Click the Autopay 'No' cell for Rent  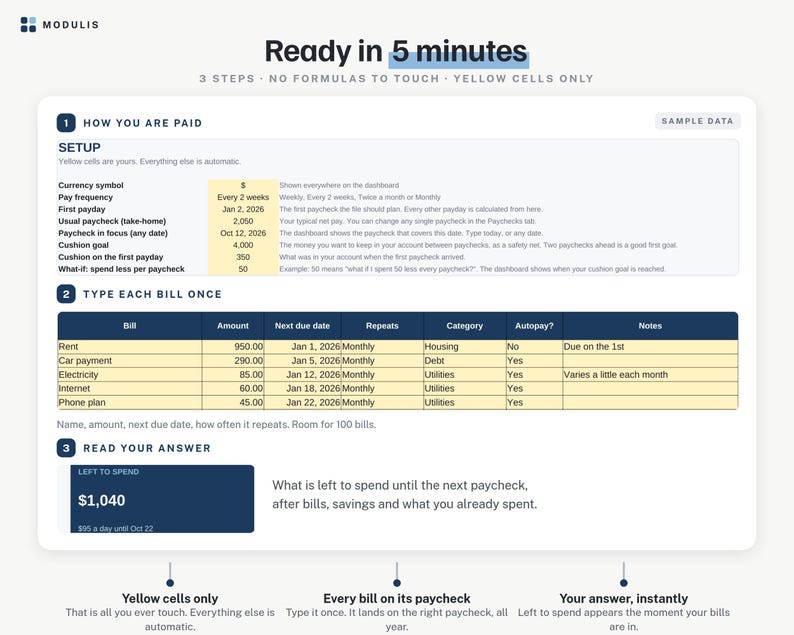pyautogui.click(x=534, y=347)
